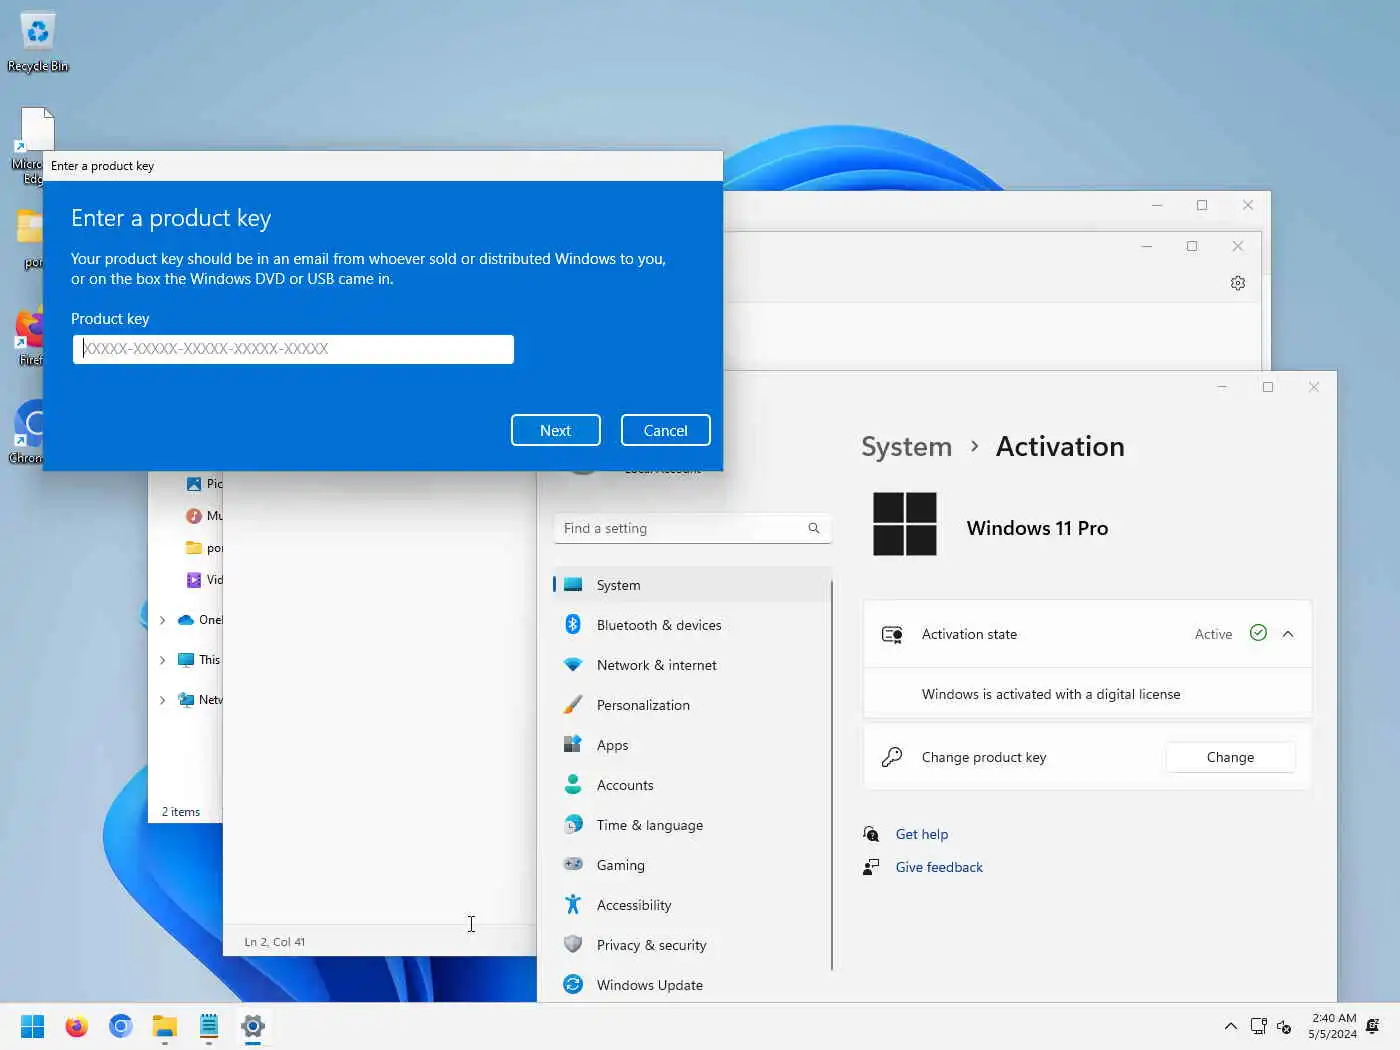Click the Product key input field
The width and height of the screenshot is (1400, 1050).
coord(293,349)
